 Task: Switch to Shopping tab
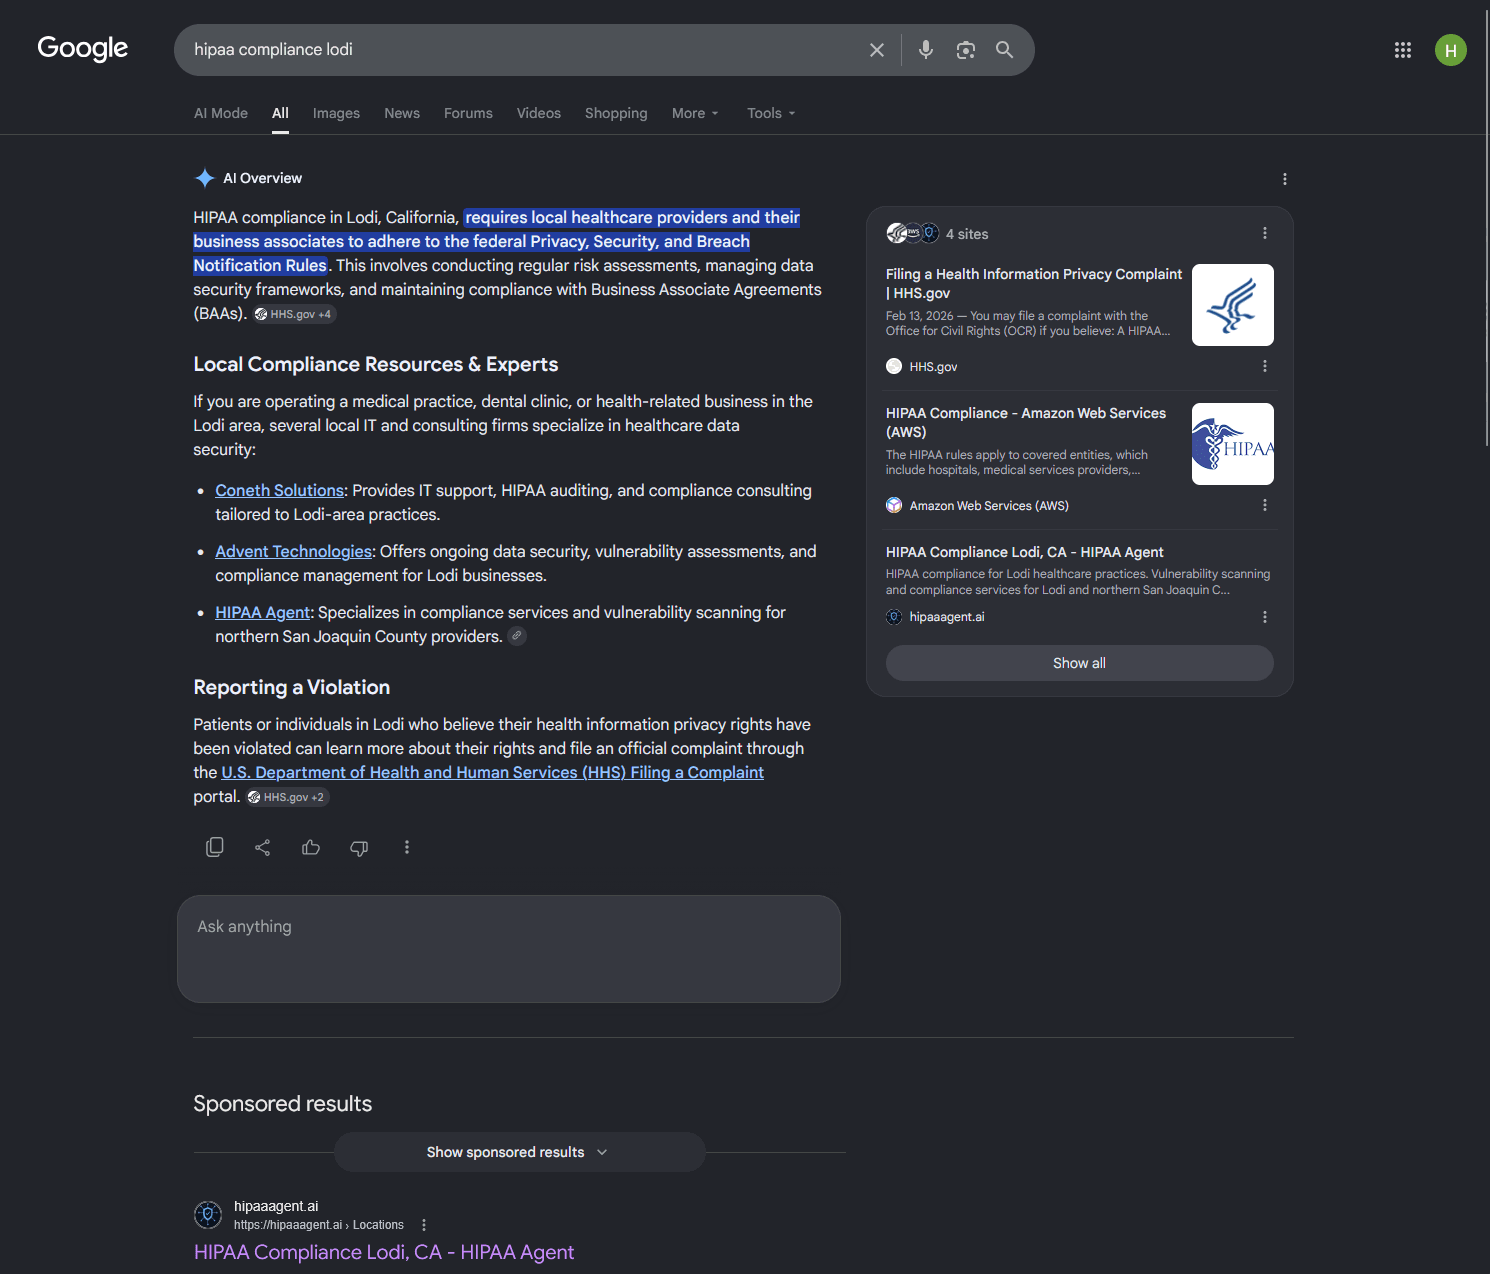616,113
